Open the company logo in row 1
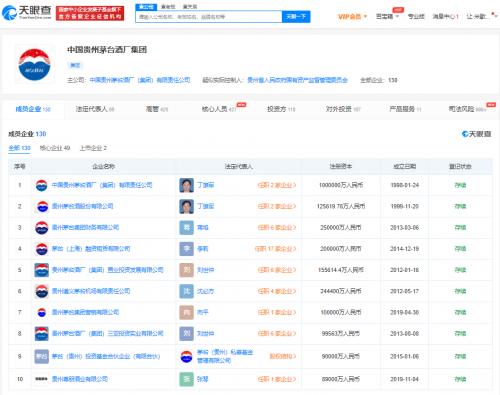The image size is (500, 395). pos(42,185)
